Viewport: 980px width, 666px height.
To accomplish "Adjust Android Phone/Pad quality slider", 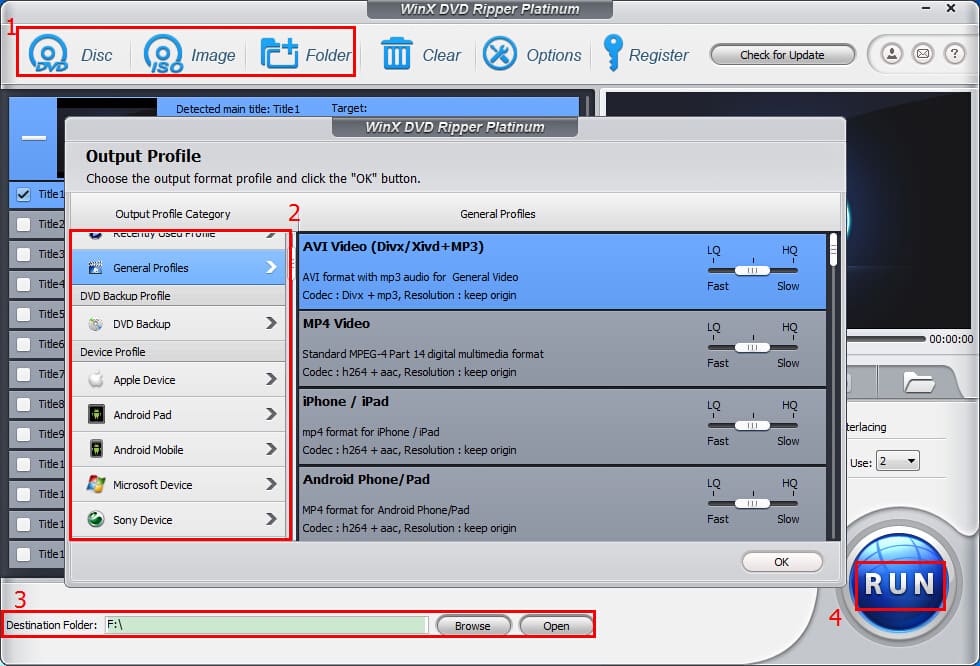I will 752,503.
